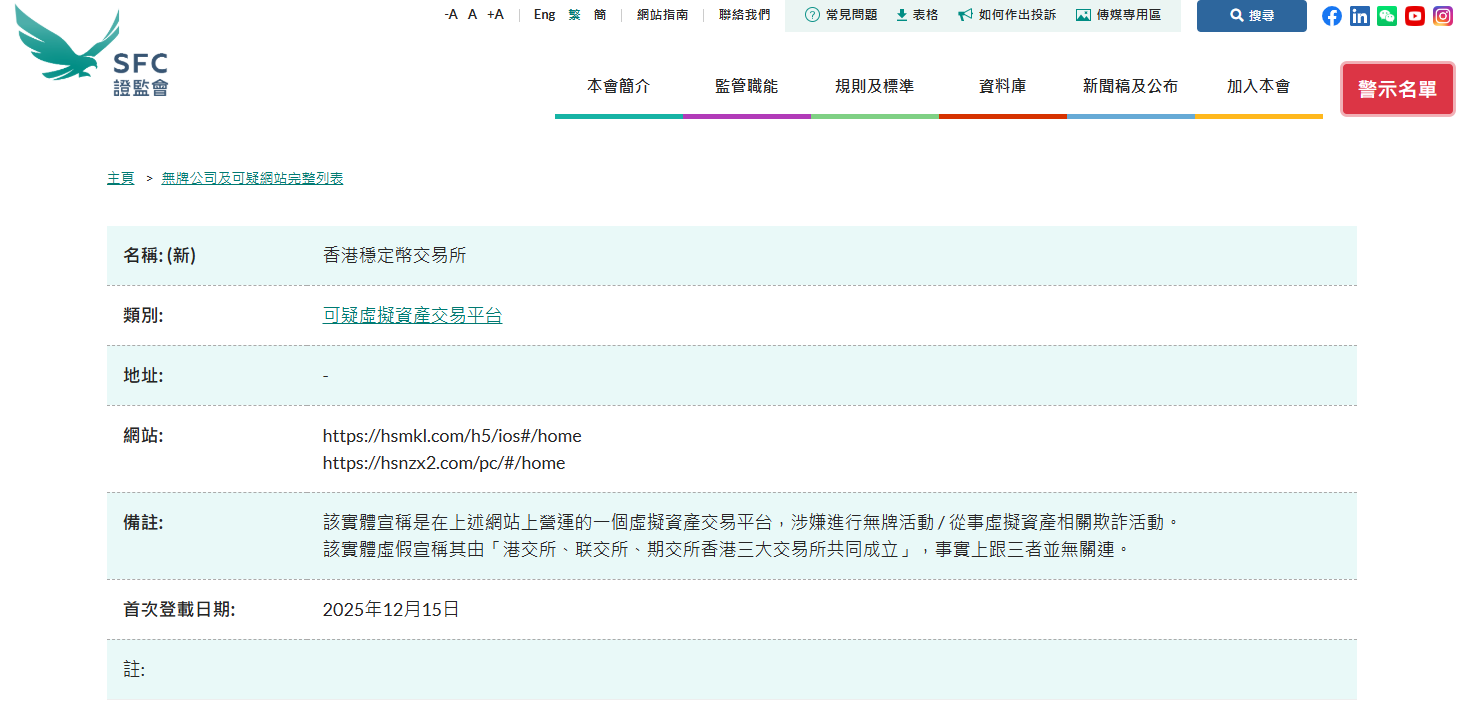Open the 可疑虛擬資產交易平台 category link

[412, 315]
